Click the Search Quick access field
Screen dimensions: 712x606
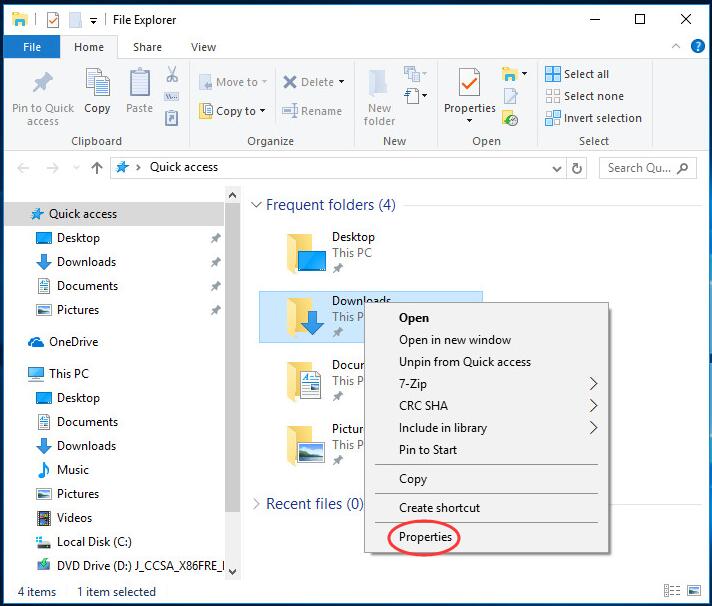646,168
